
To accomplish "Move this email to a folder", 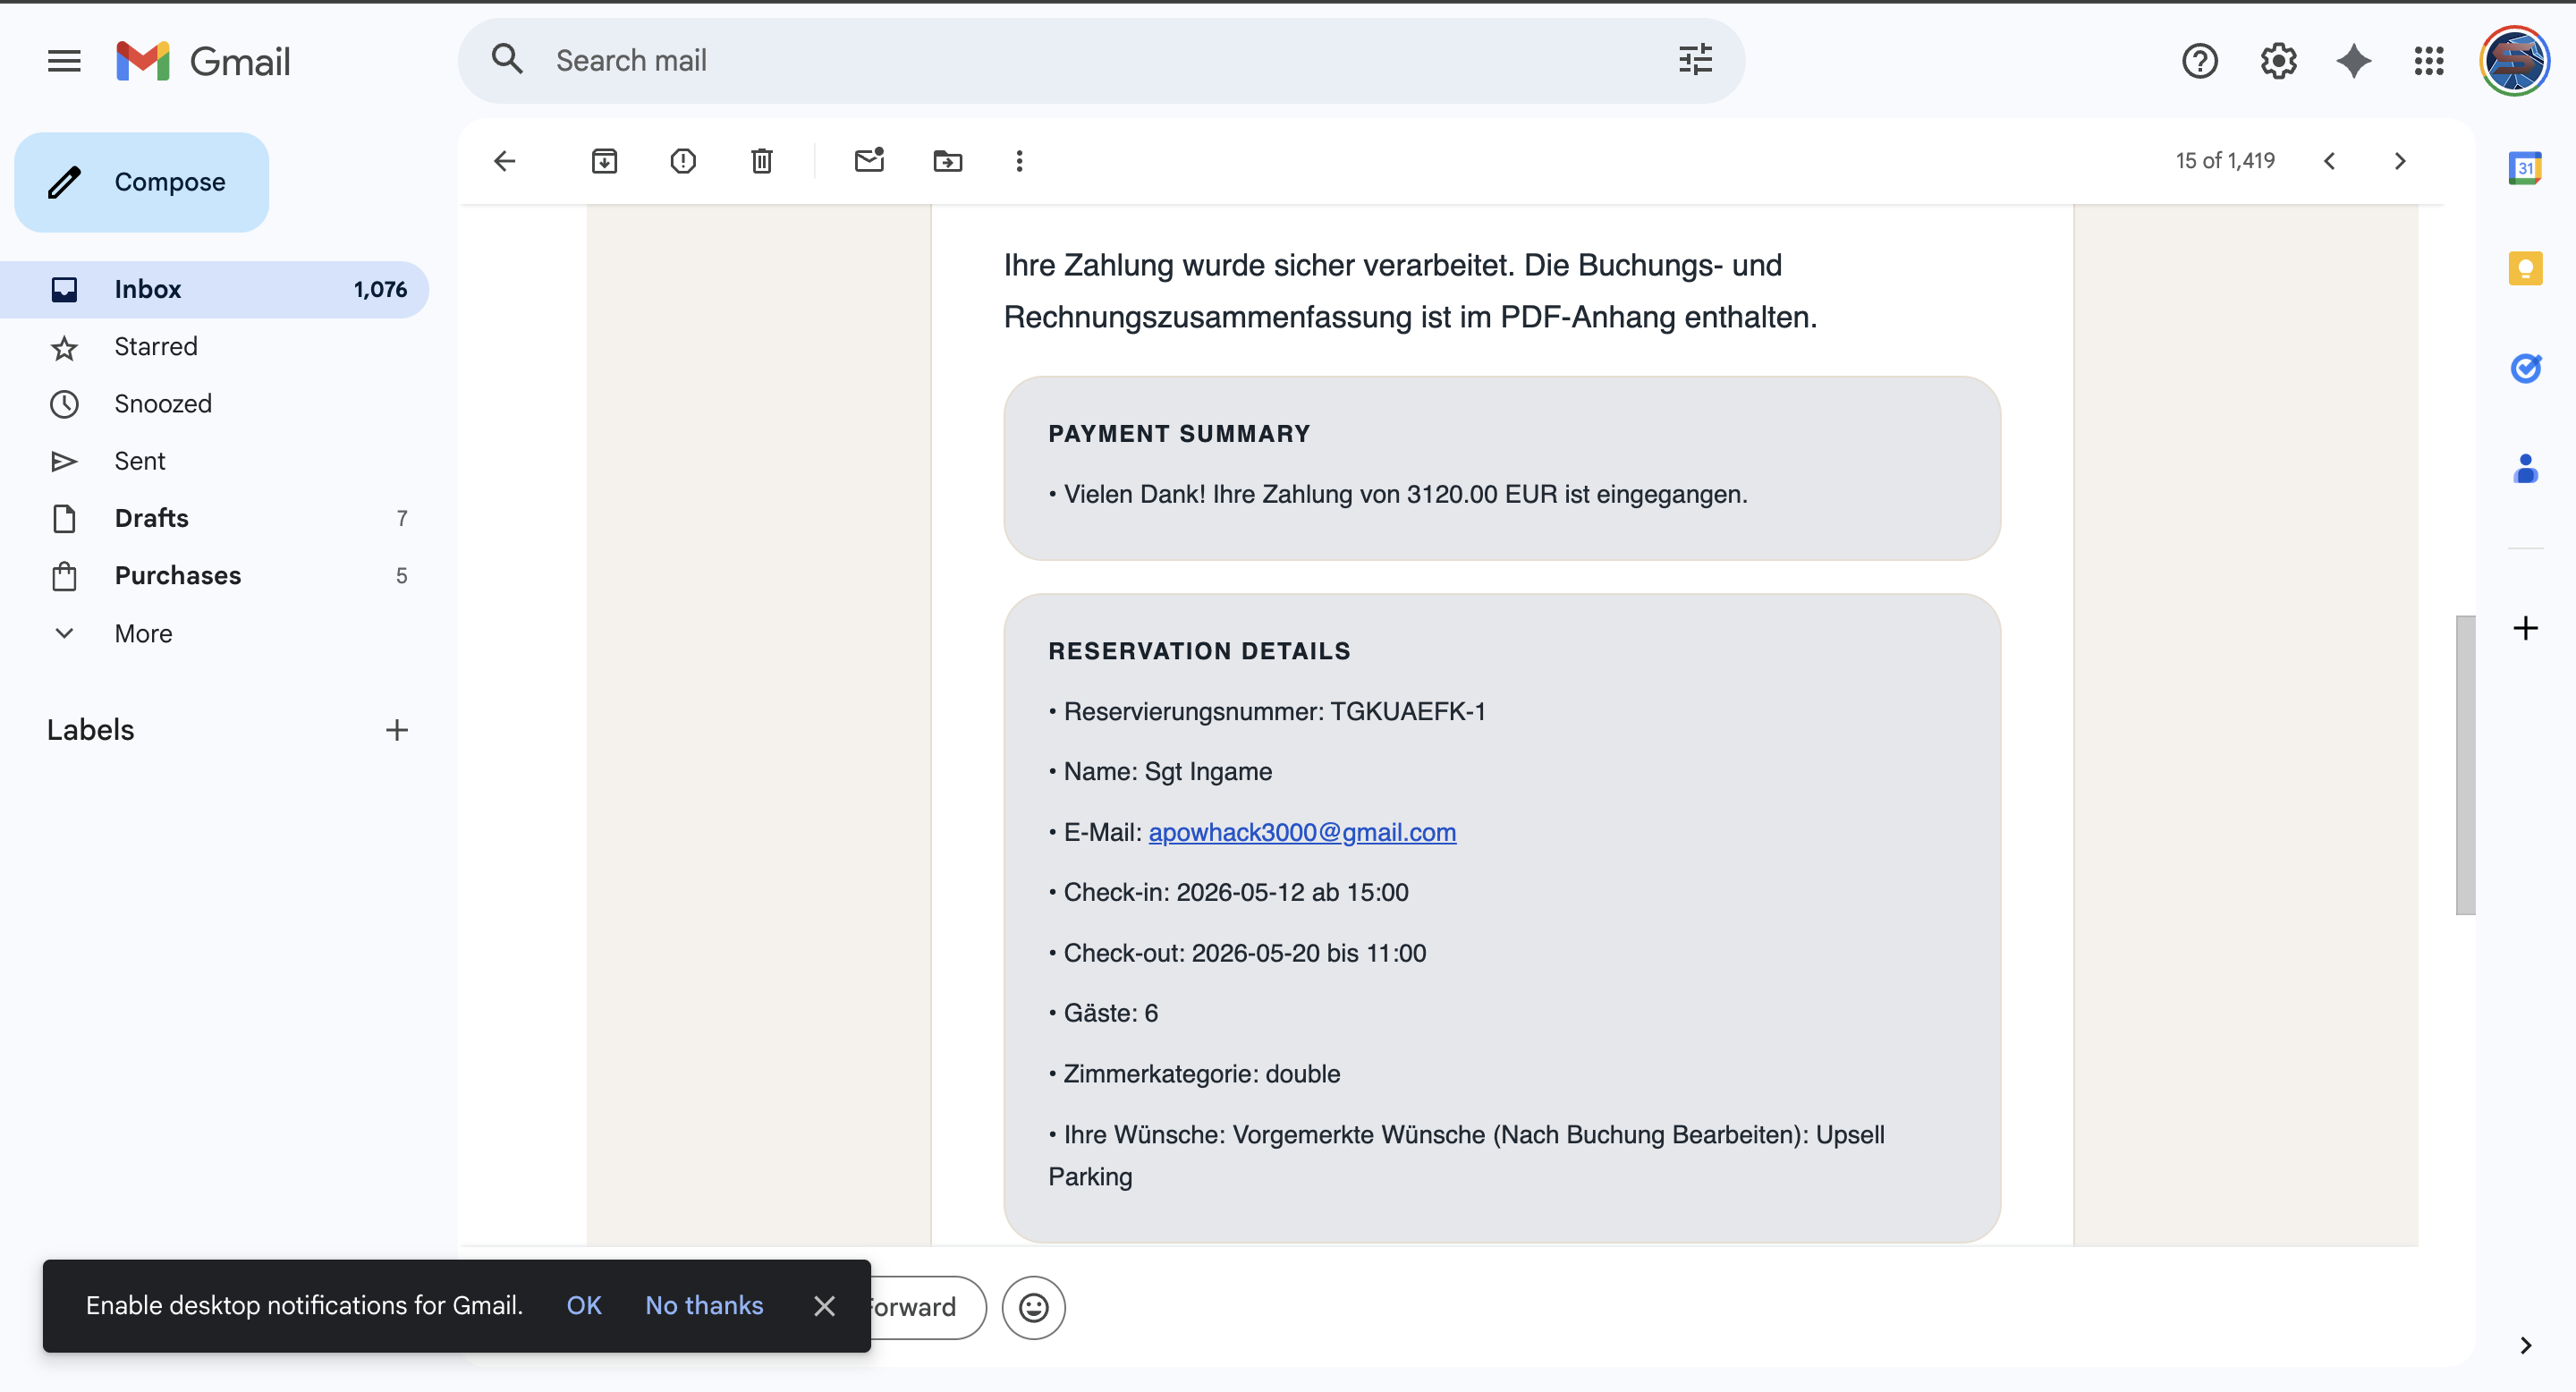I will pos(947,161).
